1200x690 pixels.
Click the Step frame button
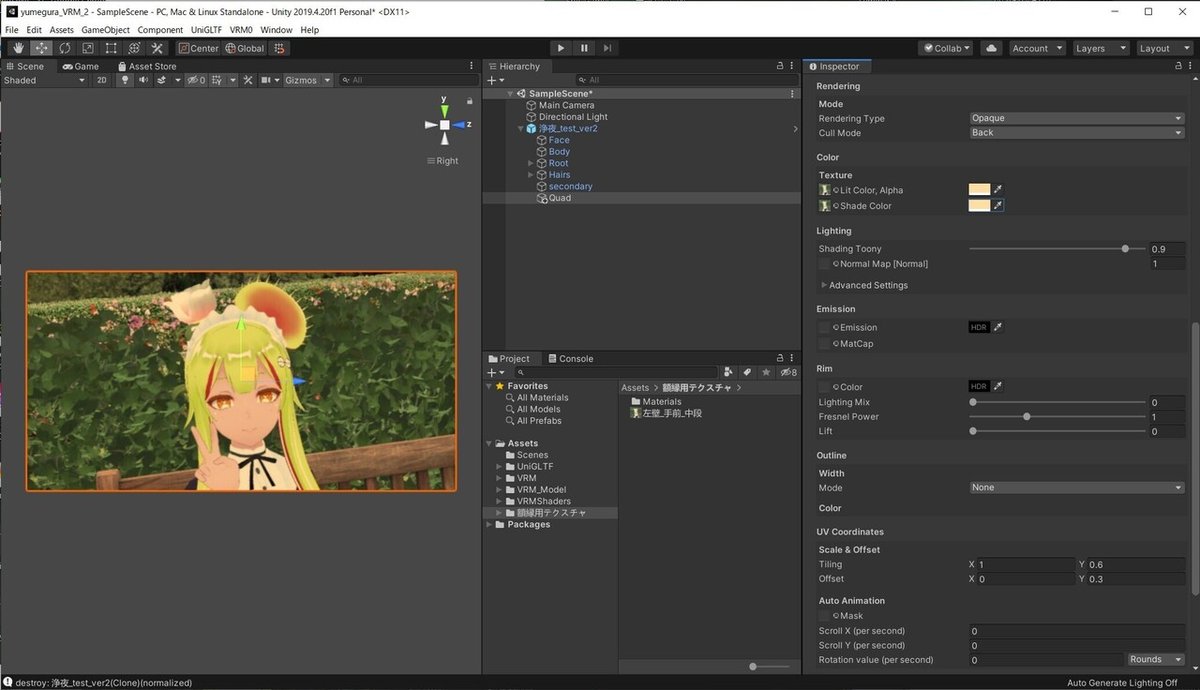(x=607, y=48)
